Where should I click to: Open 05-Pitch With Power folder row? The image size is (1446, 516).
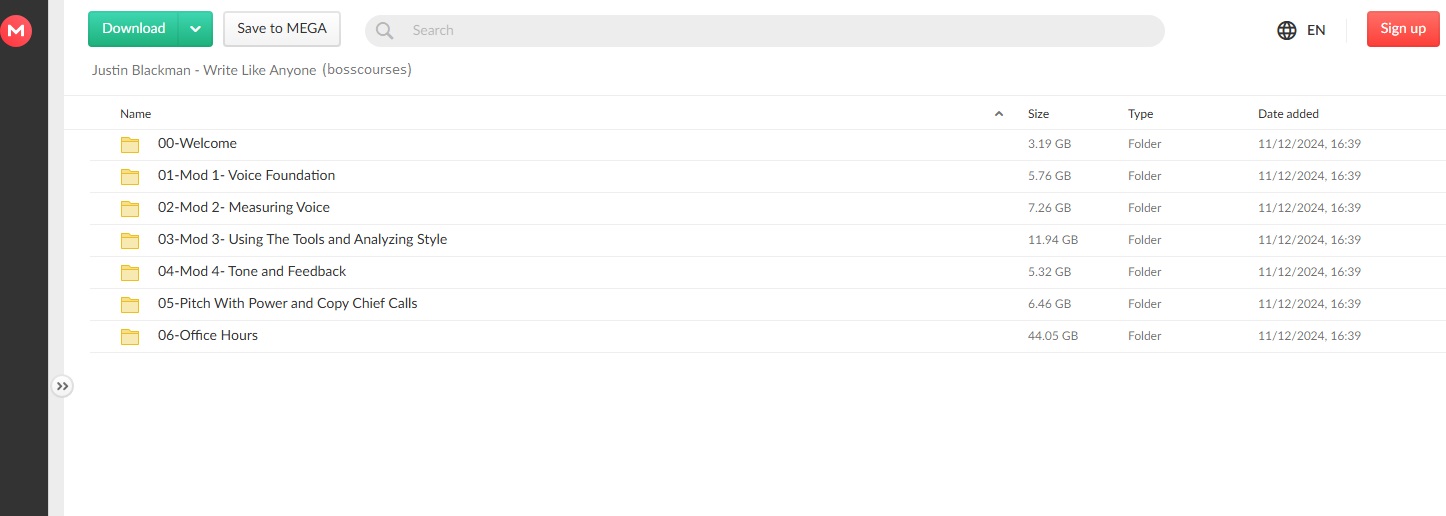click(x=287, y=304)
